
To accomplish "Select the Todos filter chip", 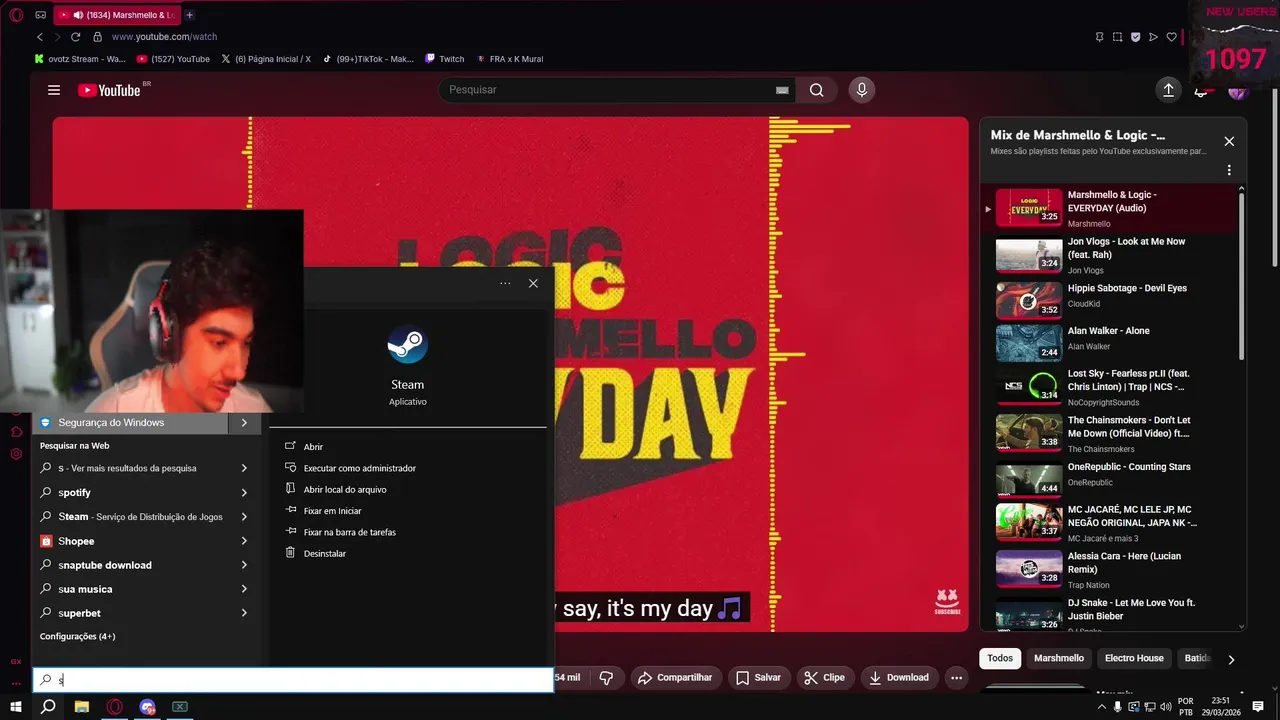I will pyautogui.click(x=1000, y=658).
